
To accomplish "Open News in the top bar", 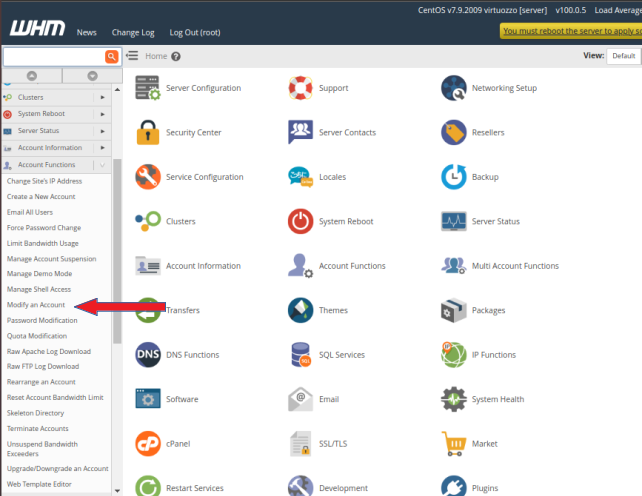I will click(x=87, y=32).
